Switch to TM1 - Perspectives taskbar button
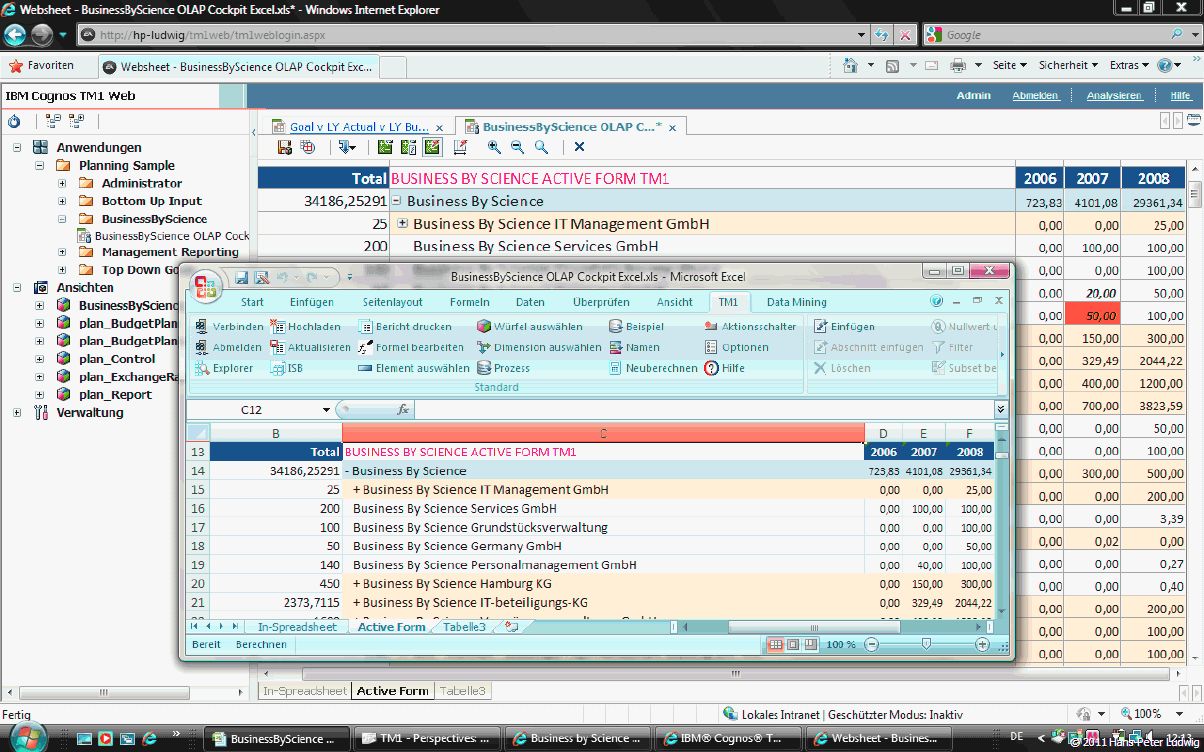Image resolution: width=1204 pixels, height=752 pixels. tap(428, 739)
